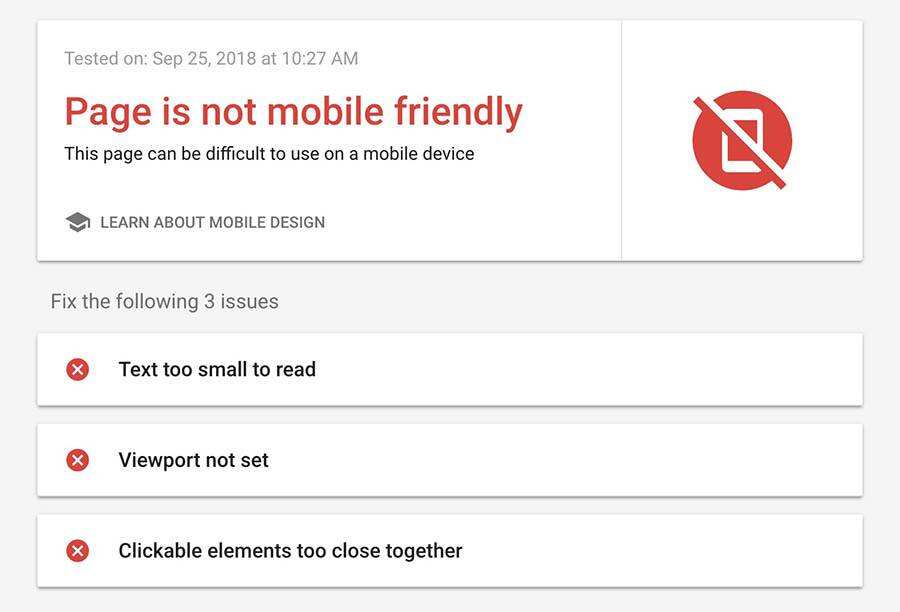900x612 pixels.
Task: Click red X icon beside Viewport not set
Action: click(x=77, y=460)
